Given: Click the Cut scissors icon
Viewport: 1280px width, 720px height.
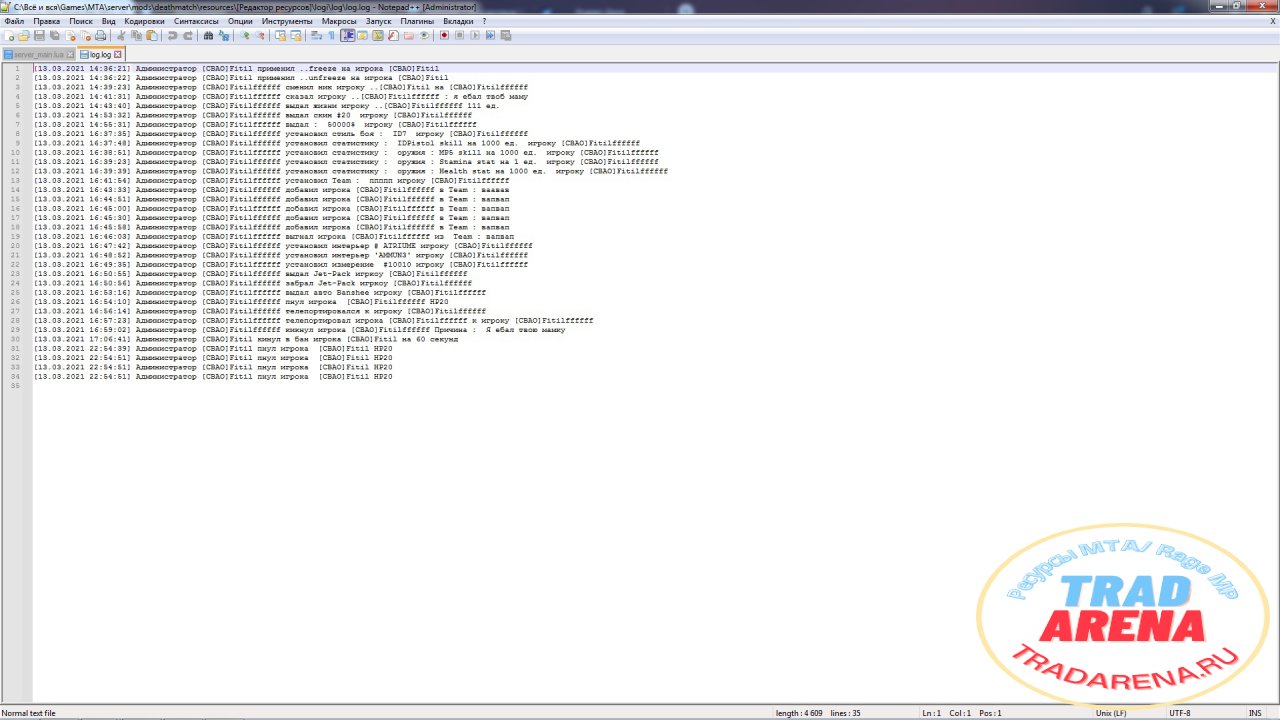Looking at the screenshot, I should (x=120, y=35).
